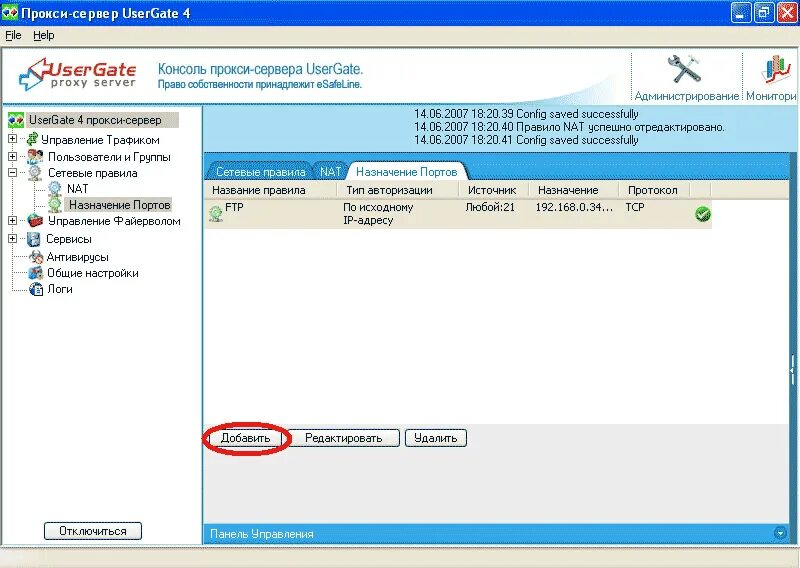This screenshot has width=800, height=568.
Task: Open the File menu
Action: pyautogui.click(x=13, y=35)
